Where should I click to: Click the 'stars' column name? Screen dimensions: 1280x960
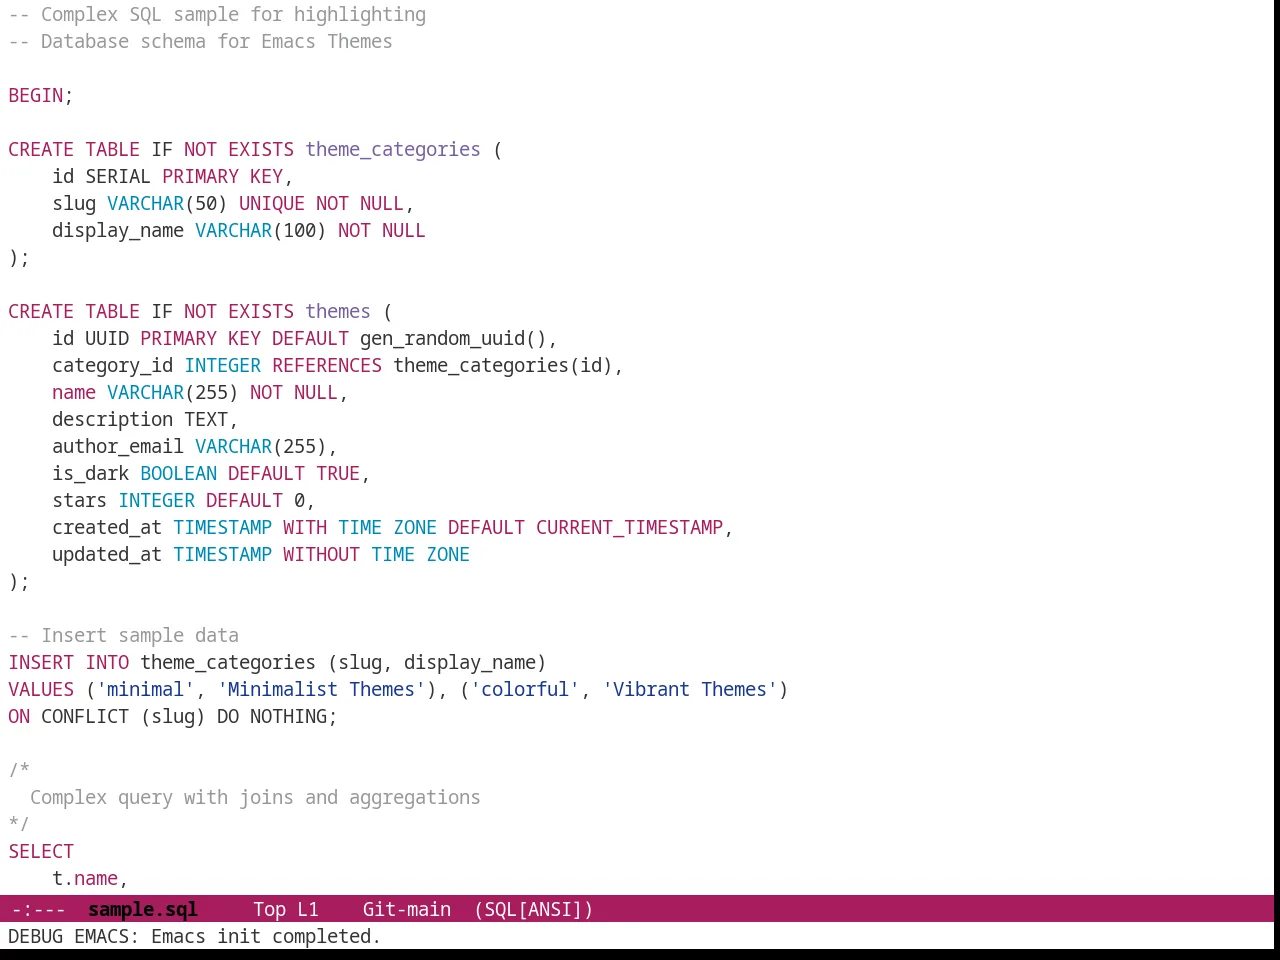[x=80, y=500]
